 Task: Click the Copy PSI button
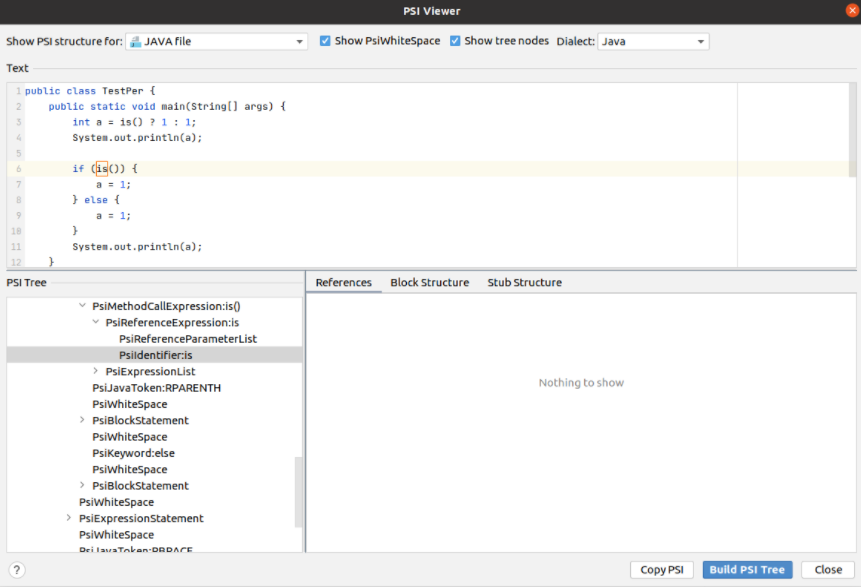click(661, 570)
